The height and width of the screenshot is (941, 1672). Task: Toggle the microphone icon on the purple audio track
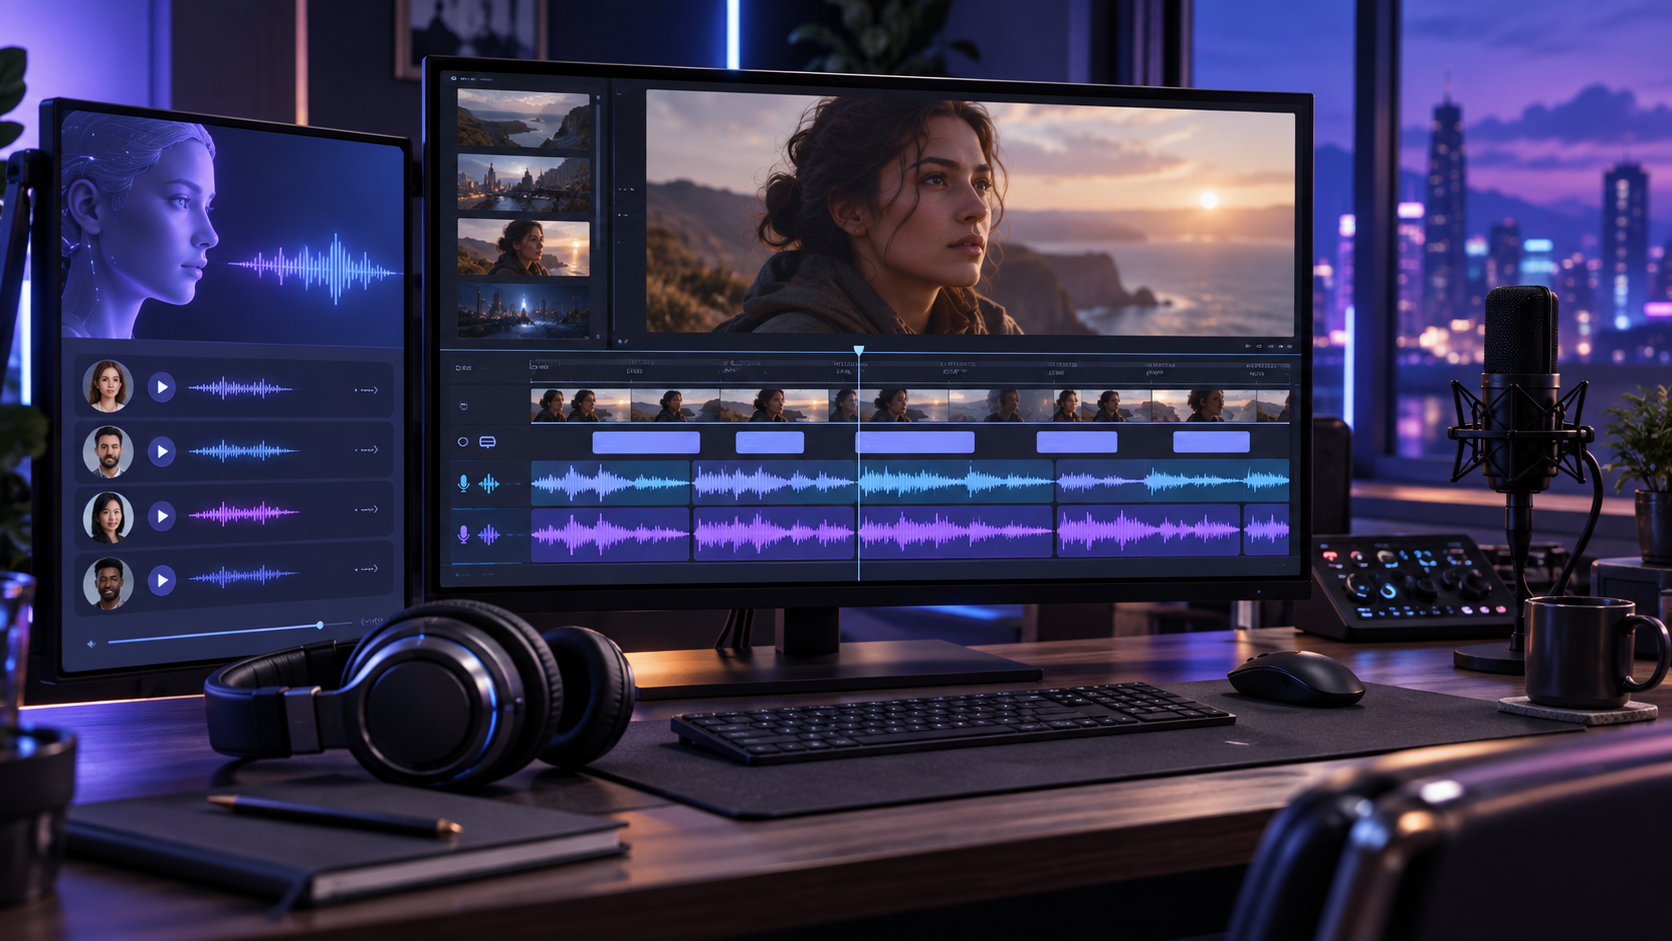click(x=463, y=535)
